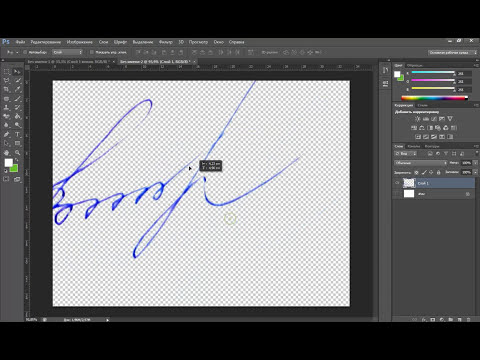
Task: Open the Auto-Select Layer dropdown
Action: (67, 52)
